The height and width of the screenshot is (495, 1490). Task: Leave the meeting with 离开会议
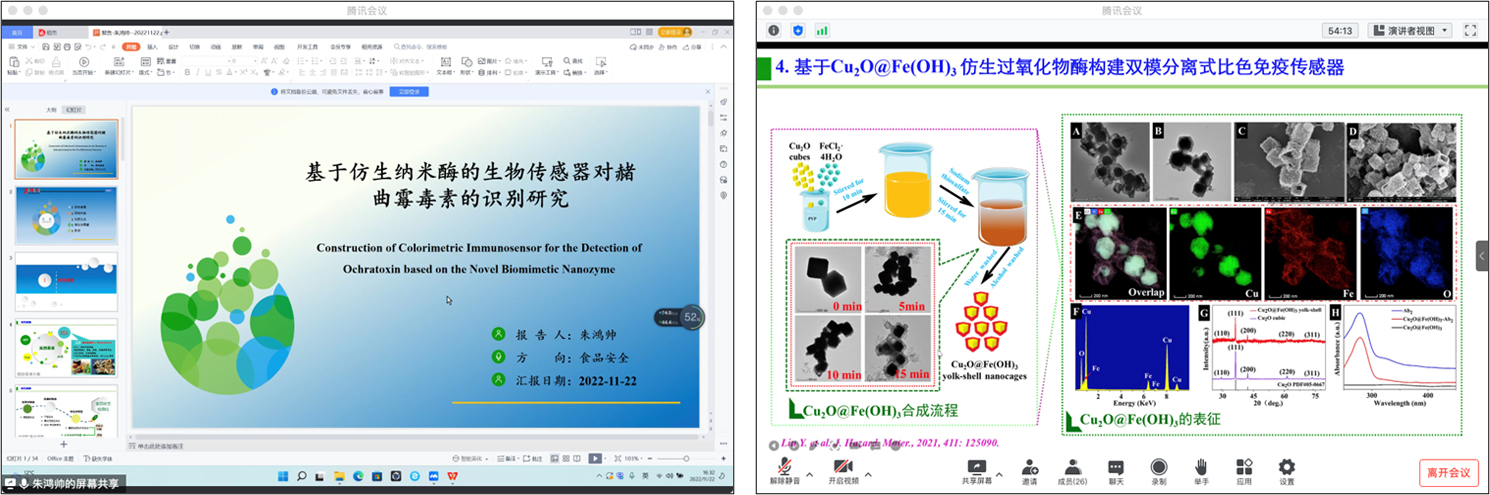[x=1447, y=472]
